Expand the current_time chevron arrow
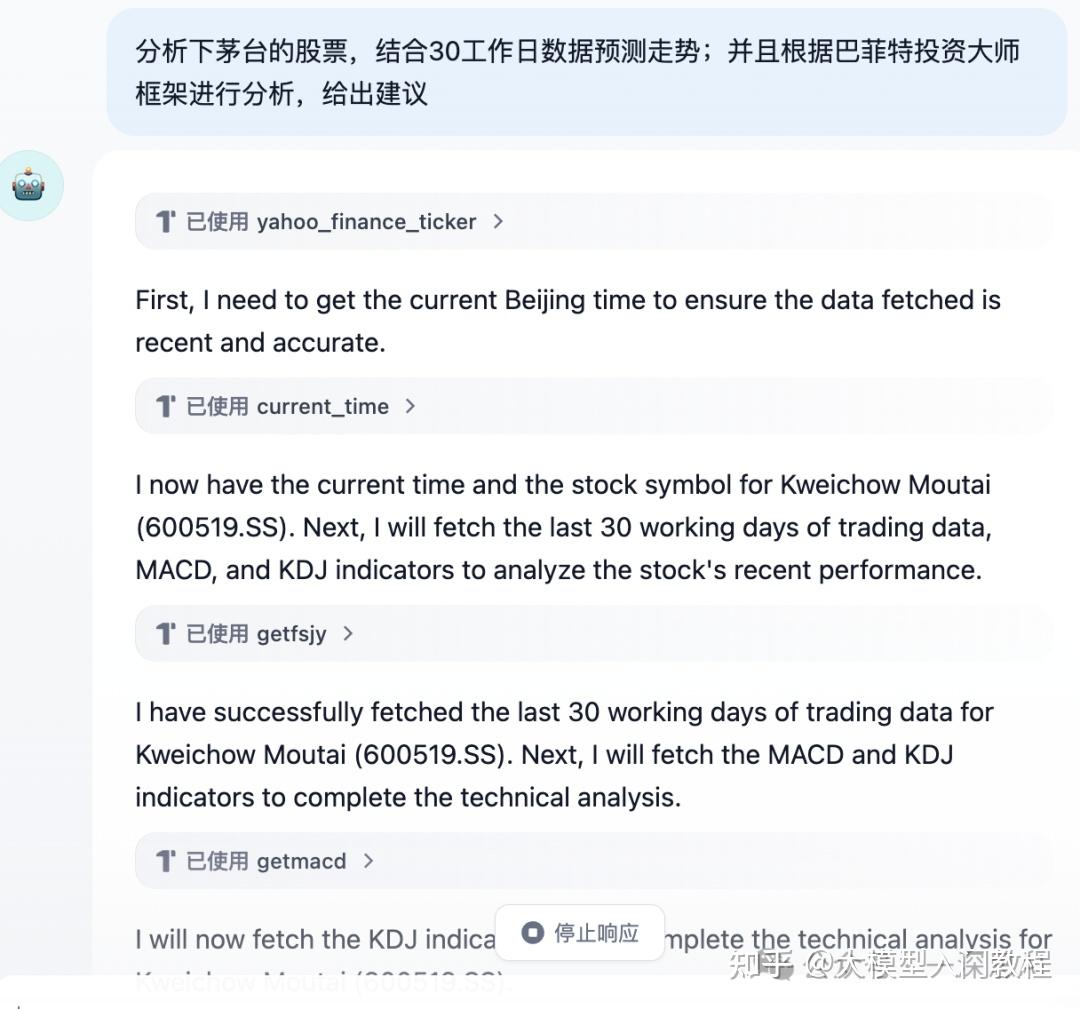 pyautogui.click(x=411, y=406)
